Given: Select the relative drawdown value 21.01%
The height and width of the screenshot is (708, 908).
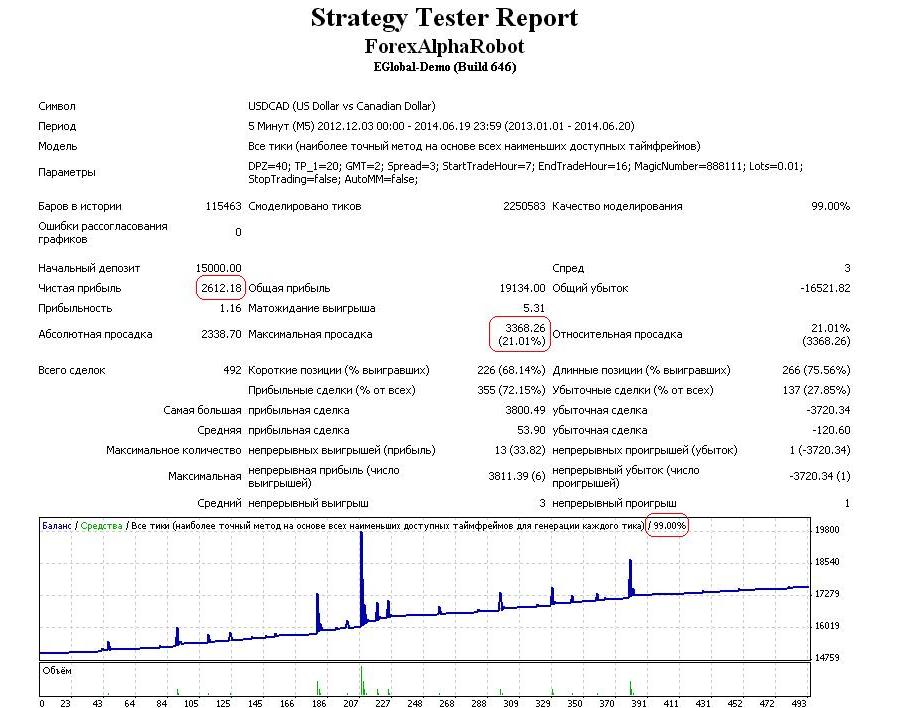Looking at the screenshot, I should pyautogui.click(x=830, y=328).
